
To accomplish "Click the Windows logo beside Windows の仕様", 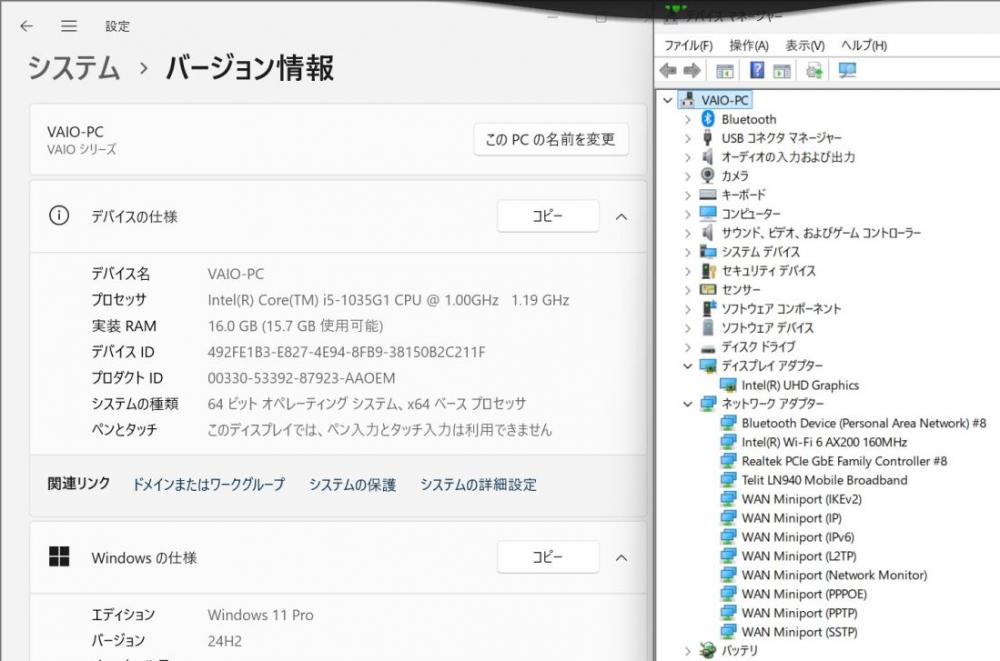I will pyautogui.click(x=59, y=556).
